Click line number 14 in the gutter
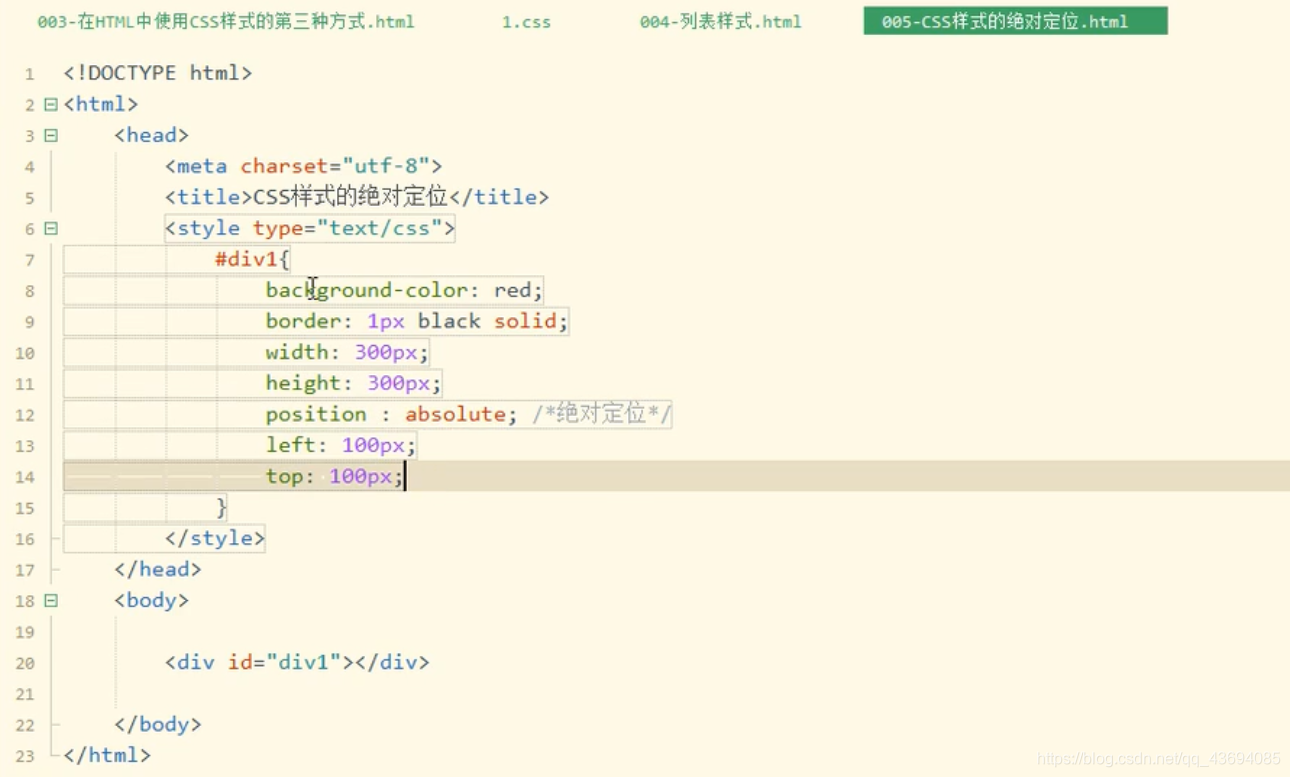The width and height of the screenshot is (1290, 777). (25, 477)
